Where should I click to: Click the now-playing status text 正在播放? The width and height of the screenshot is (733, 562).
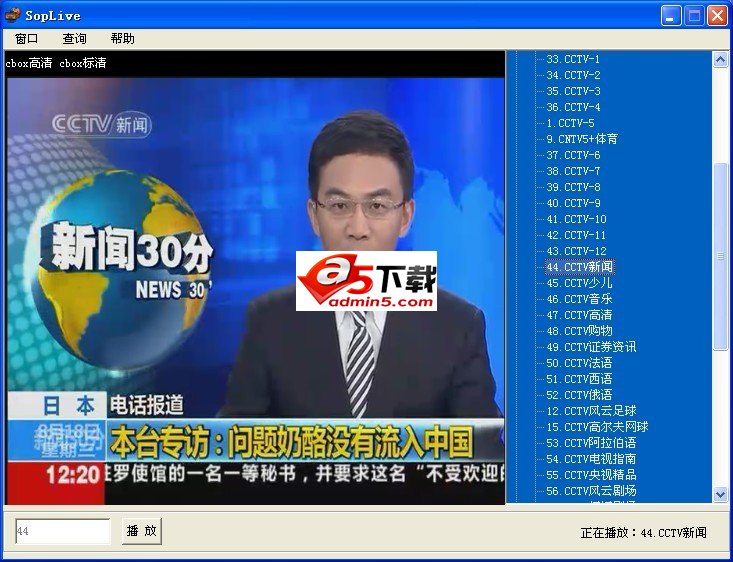point(644,533)
